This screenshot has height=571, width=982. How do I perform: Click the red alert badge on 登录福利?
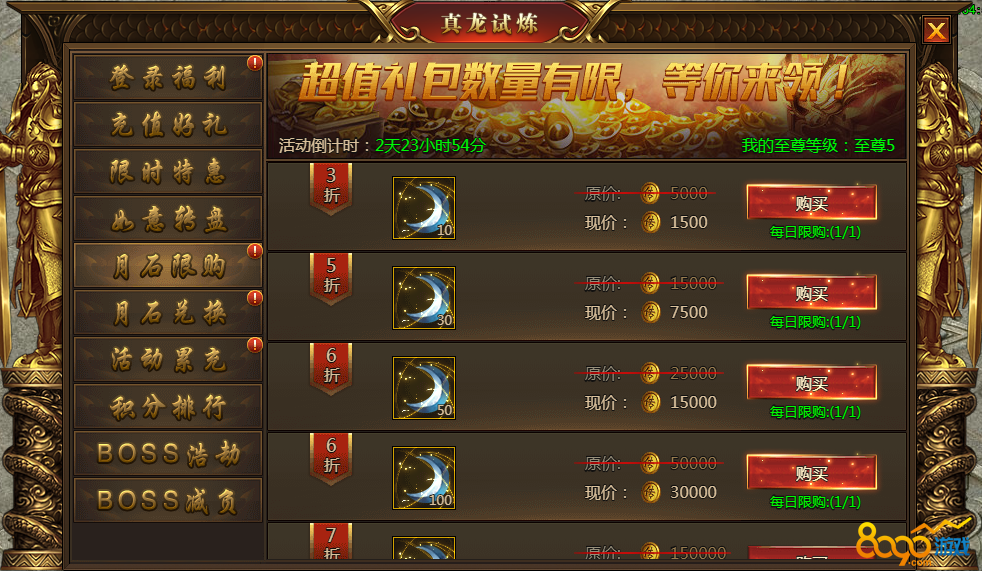[254, 63]
